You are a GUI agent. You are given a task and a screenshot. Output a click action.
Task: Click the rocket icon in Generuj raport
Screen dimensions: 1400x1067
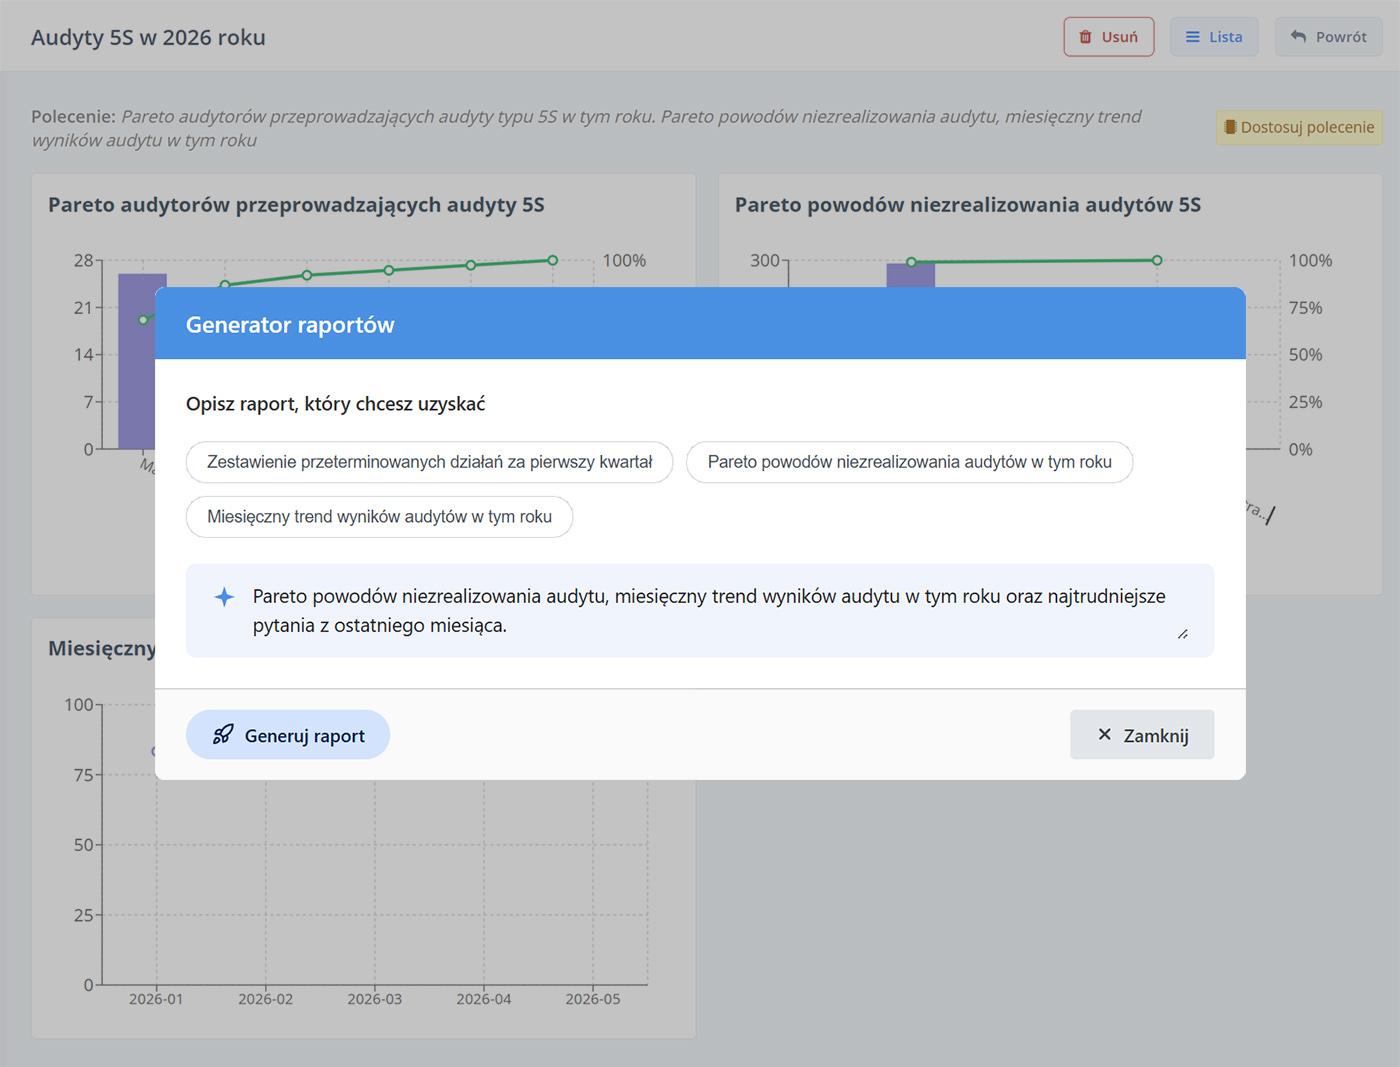point(223,735)
